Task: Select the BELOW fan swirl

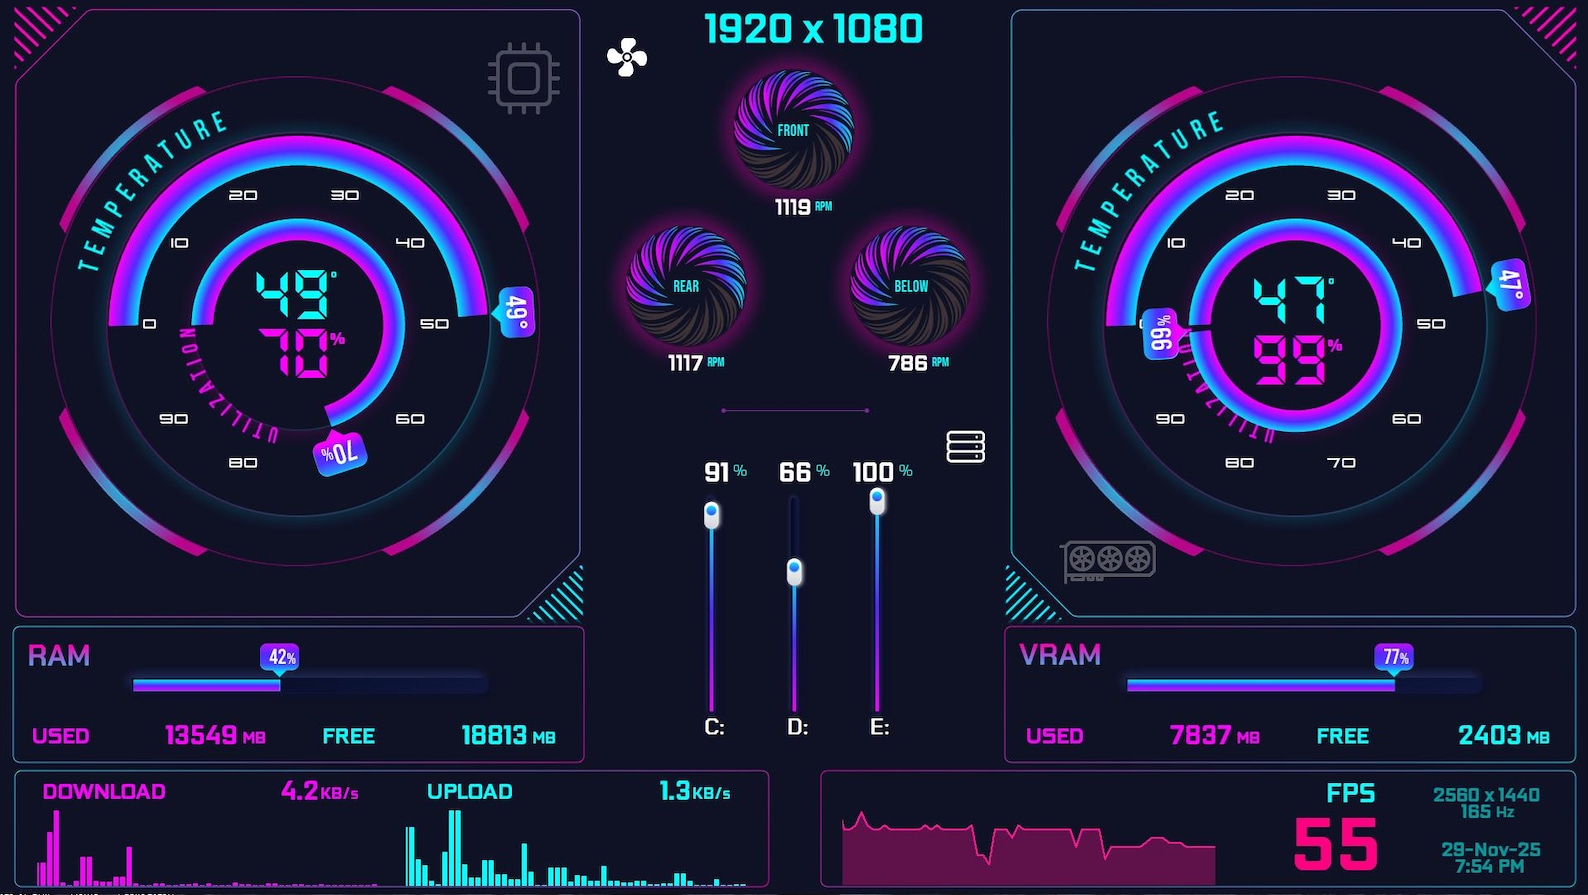Action: click(910, 286)
